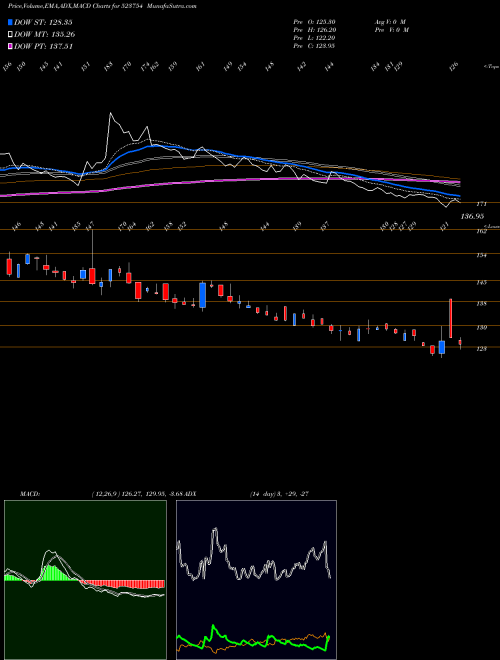The width and height of the screenshot is (500, 660).
Task: Click the blue DOW ST legend swatch
Action: pos(11,23)
